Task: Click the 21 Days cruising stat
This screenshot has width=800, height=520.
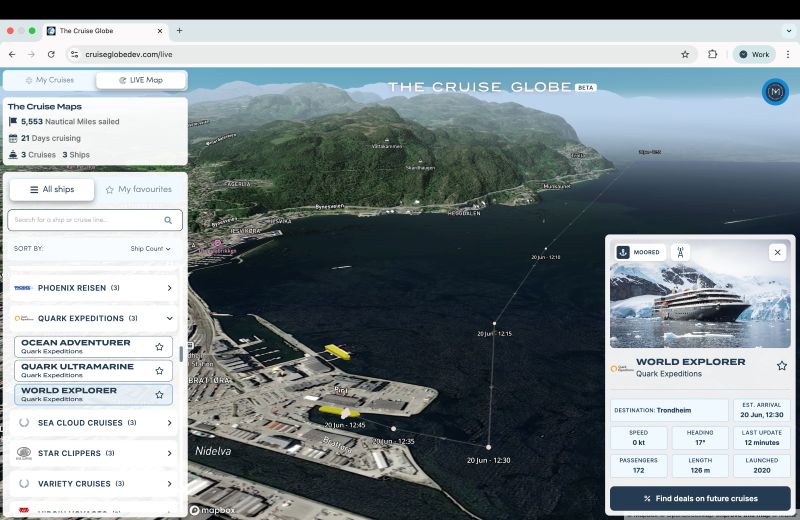Action: (x=45, y=138)
